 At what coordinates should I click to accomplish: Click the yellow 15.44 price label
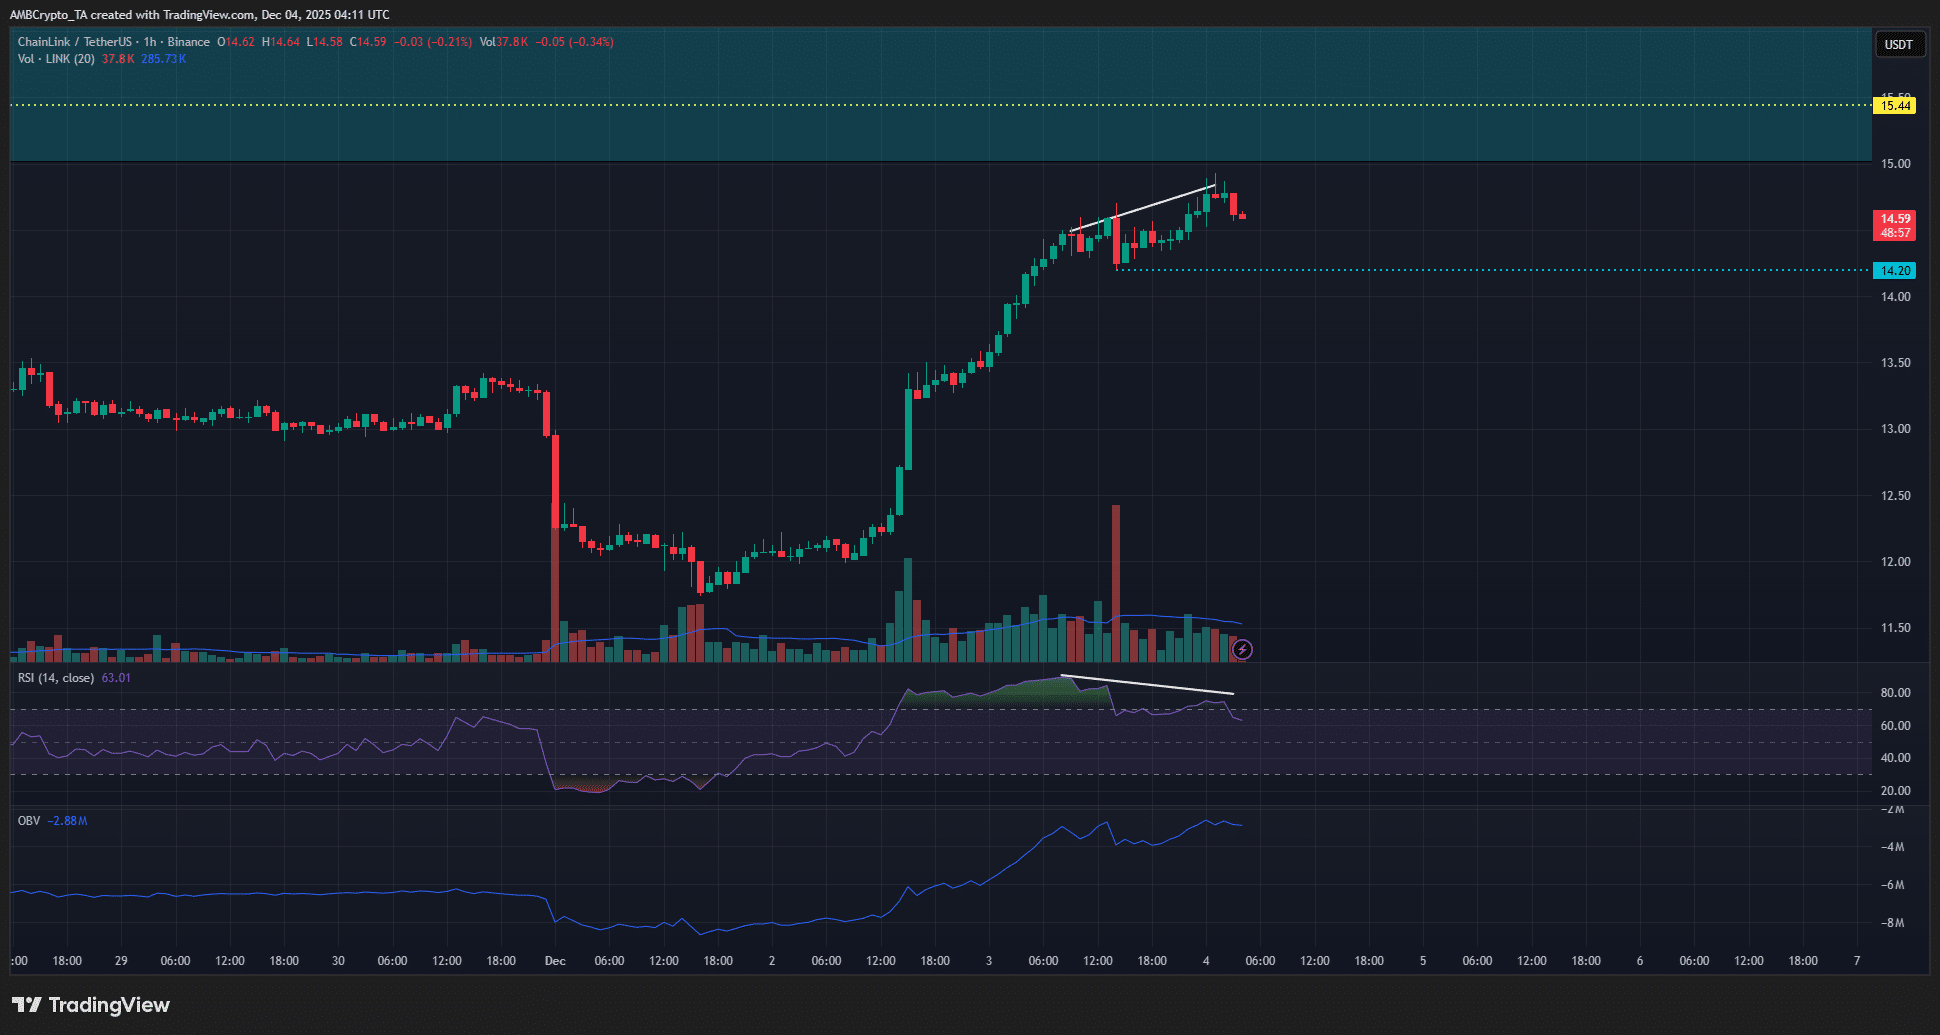pos(1895,106)
